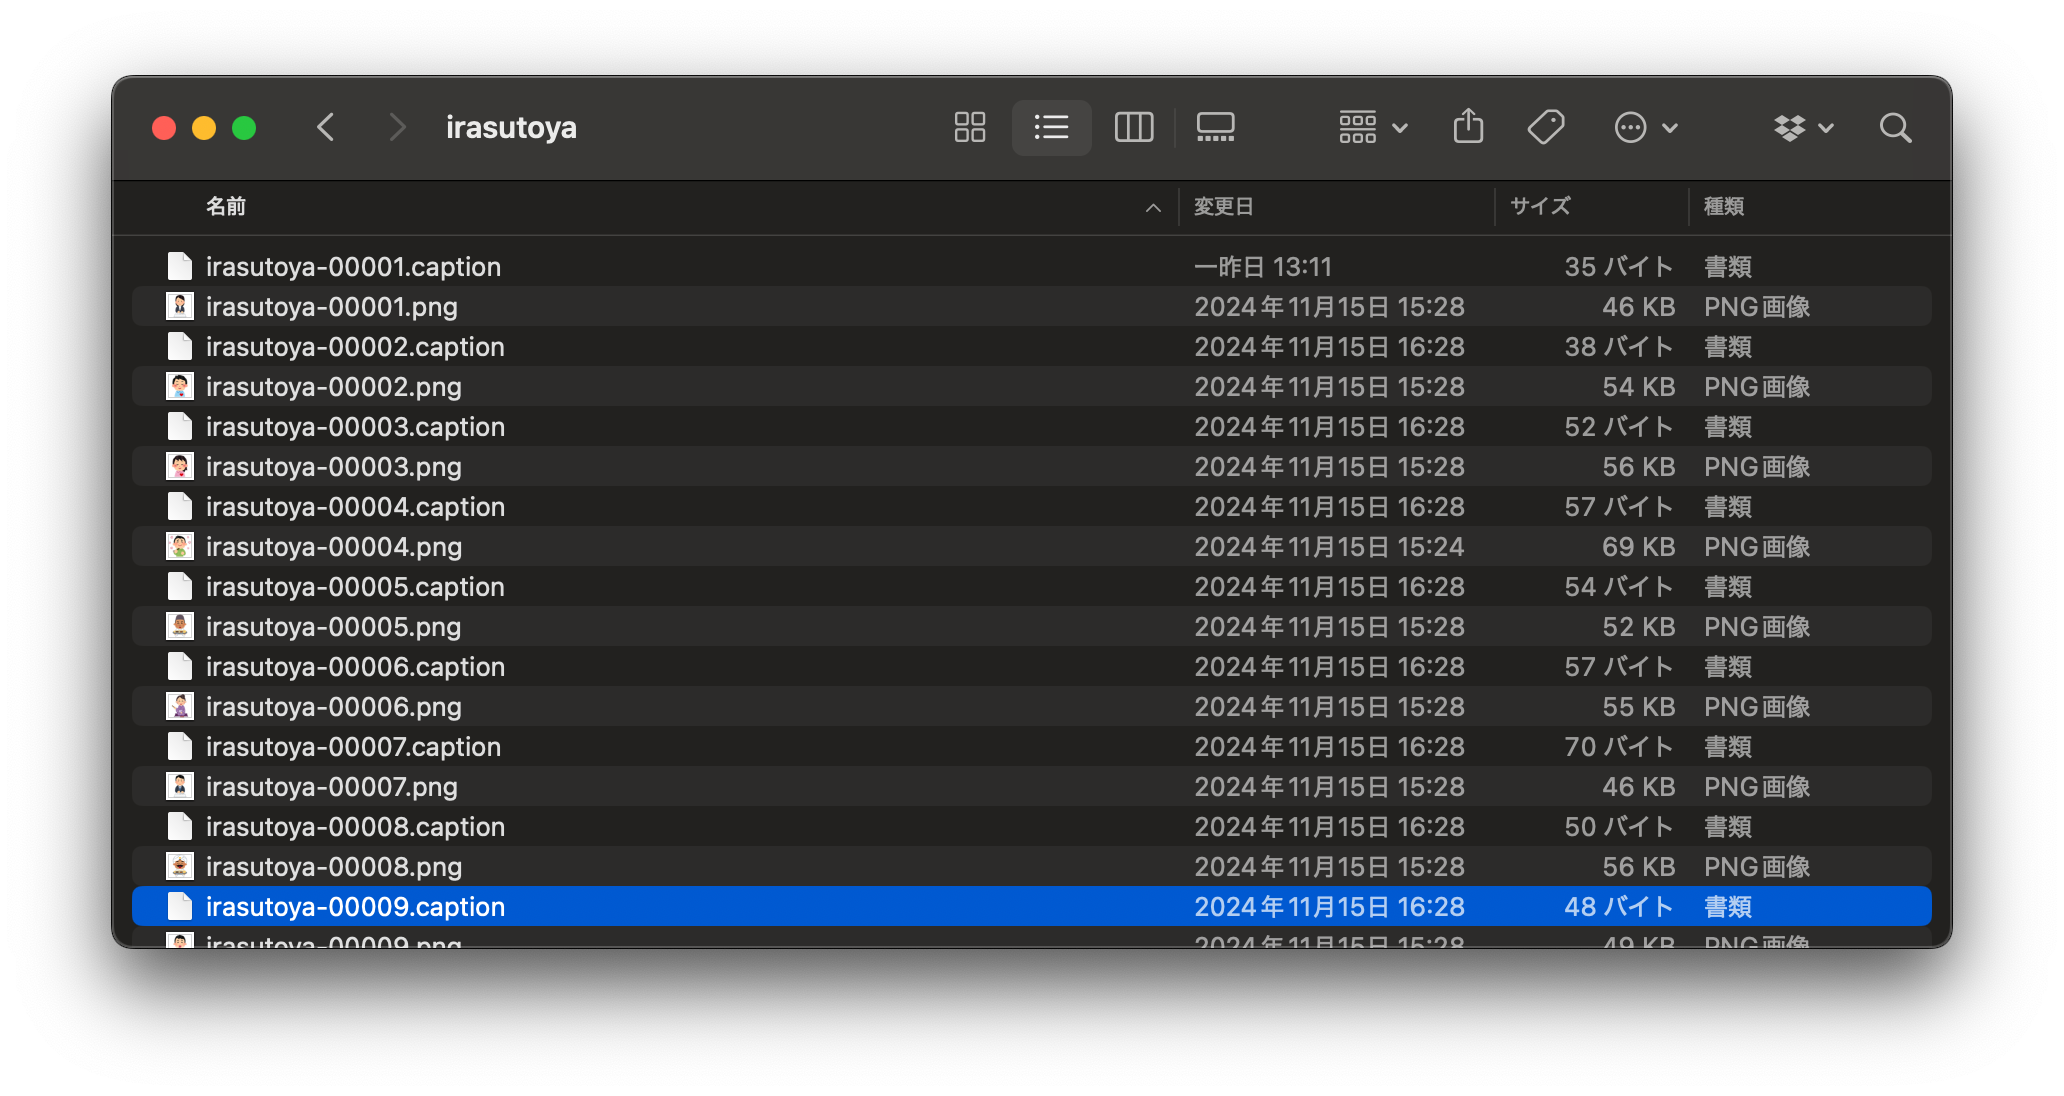Screen dimensions: 2064x1096
Task: Go forward with right chevron
Action: (x=397, y=128)
